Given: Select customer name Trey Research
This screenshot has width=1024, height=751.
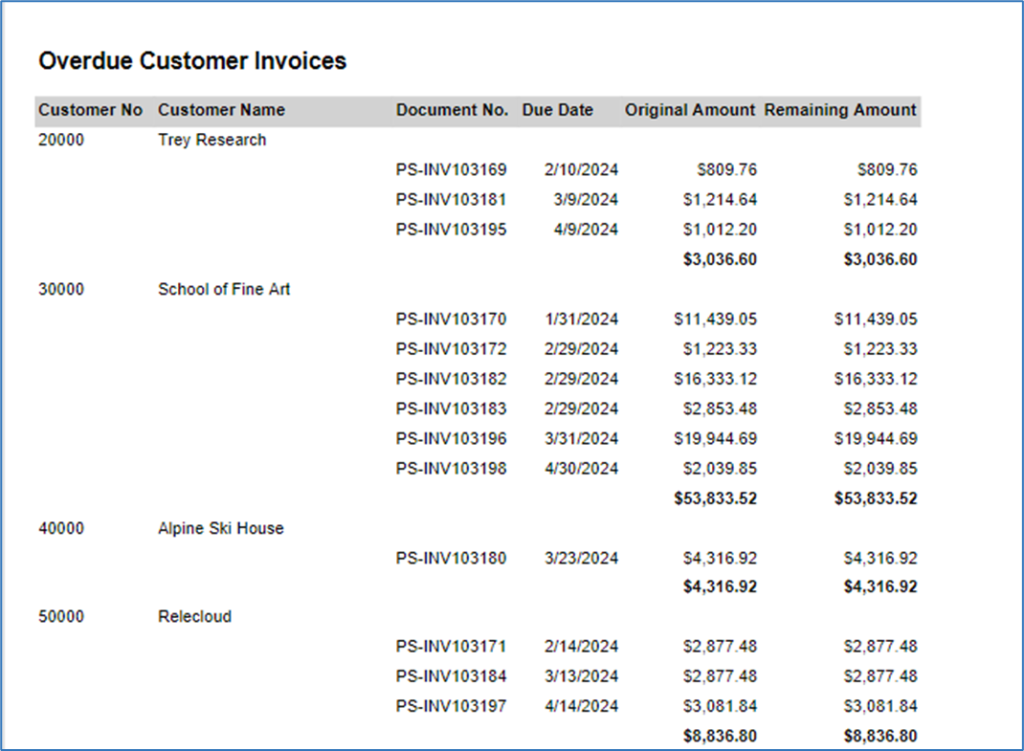Looking at the screenshot, I should click(212, 140).
